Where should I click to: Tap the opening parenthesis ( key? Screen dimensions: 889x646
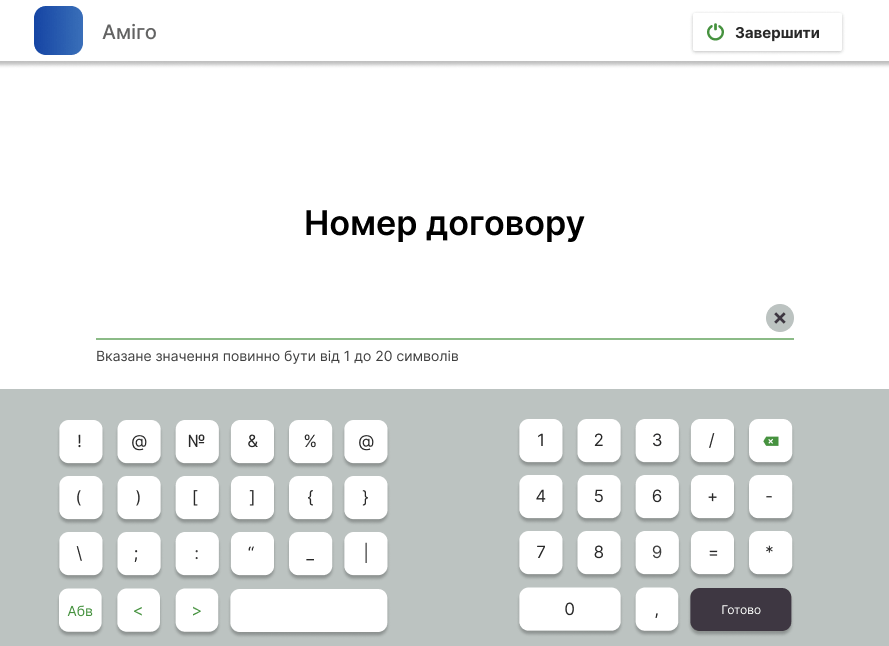[81, 497]
